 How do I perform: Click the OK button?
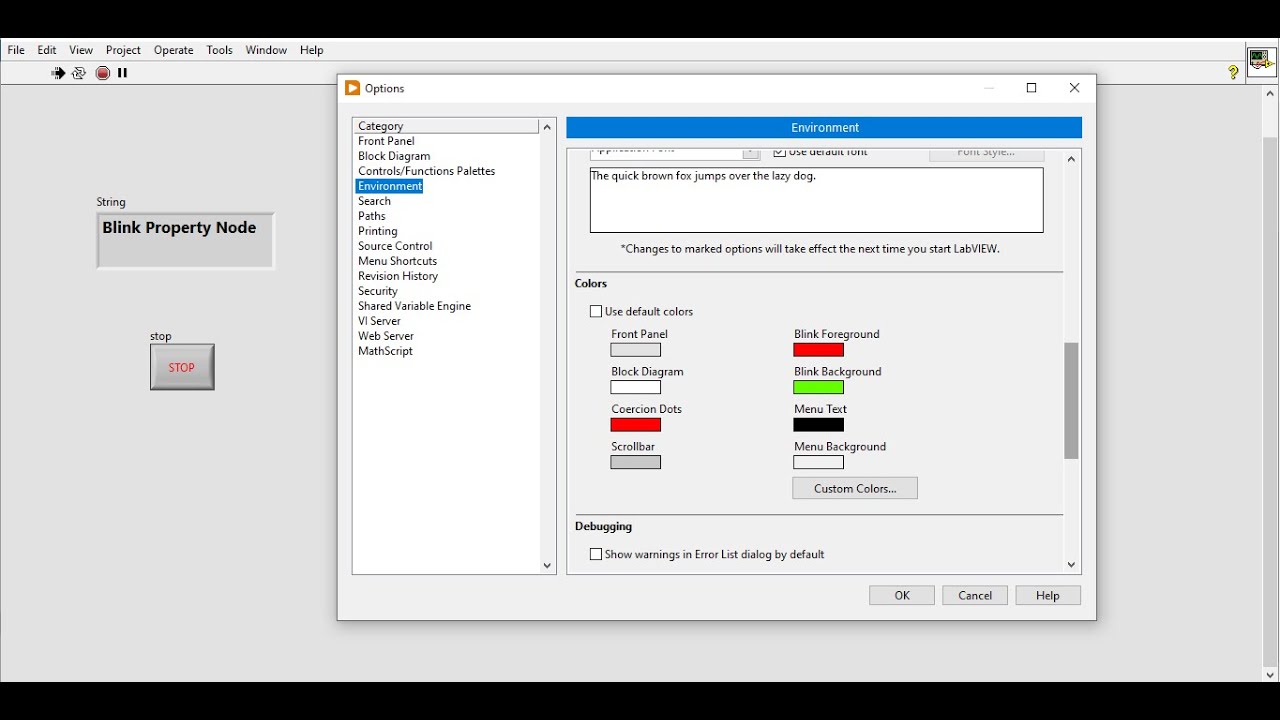pyautogui.click(x=902, y=596)
